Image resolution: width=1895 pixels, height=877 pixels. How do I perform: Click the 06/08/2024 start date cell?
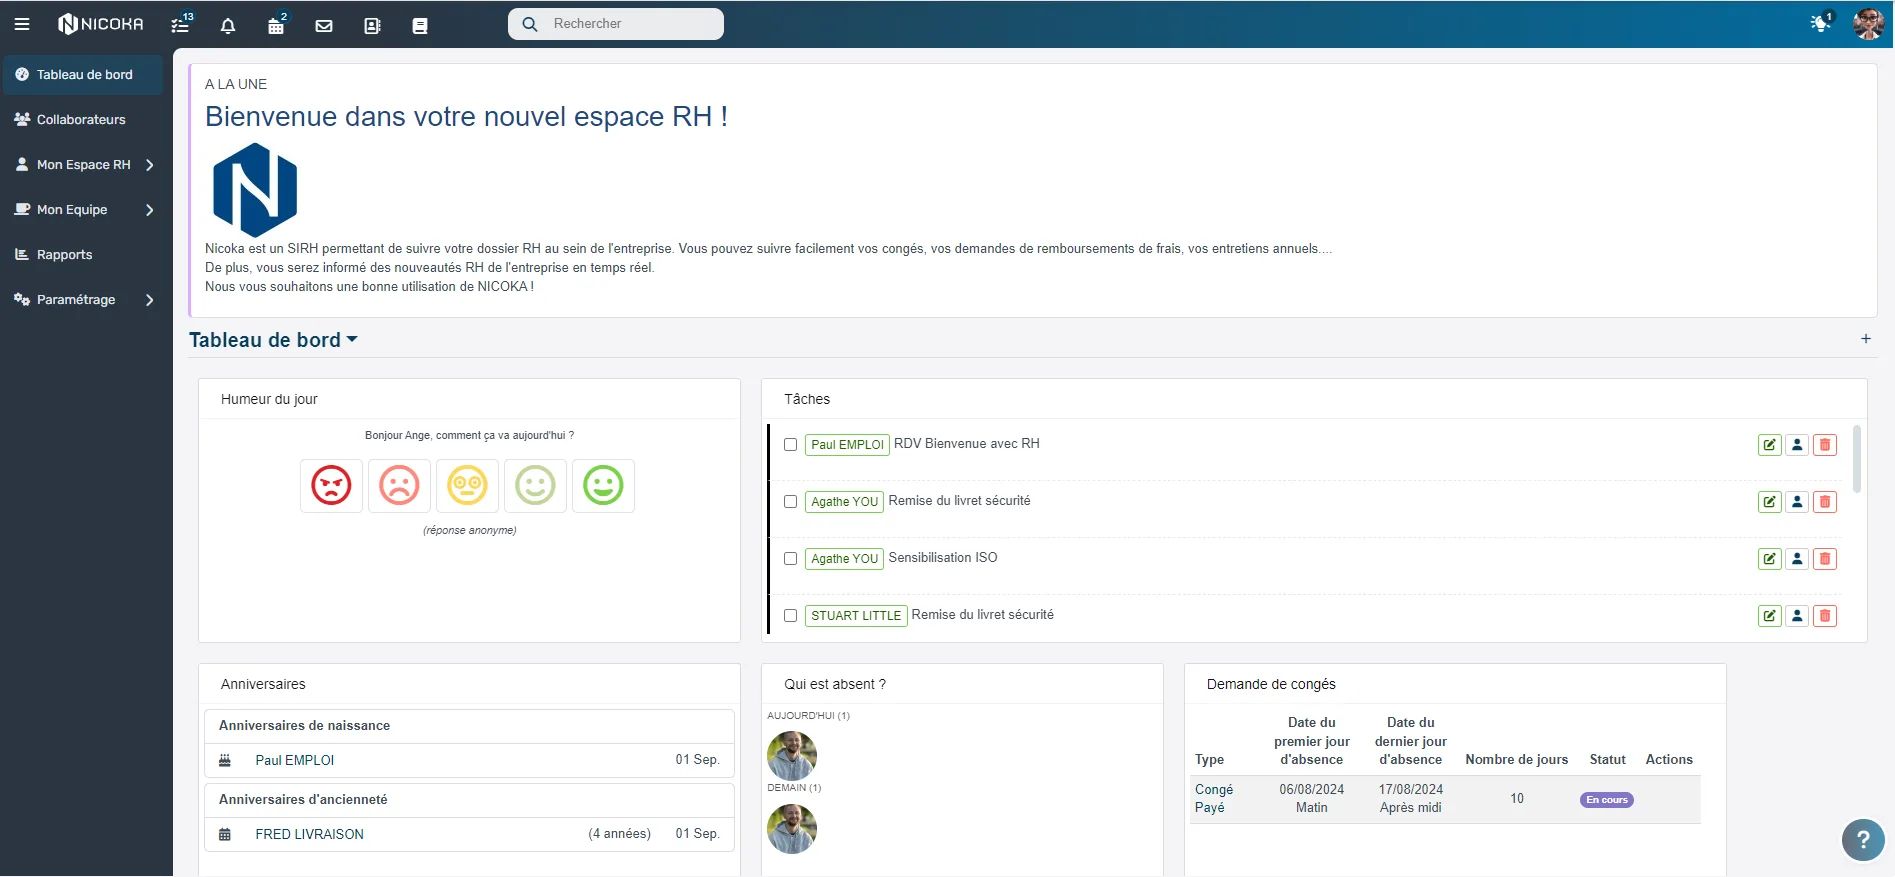click(x=1312, y=799)
